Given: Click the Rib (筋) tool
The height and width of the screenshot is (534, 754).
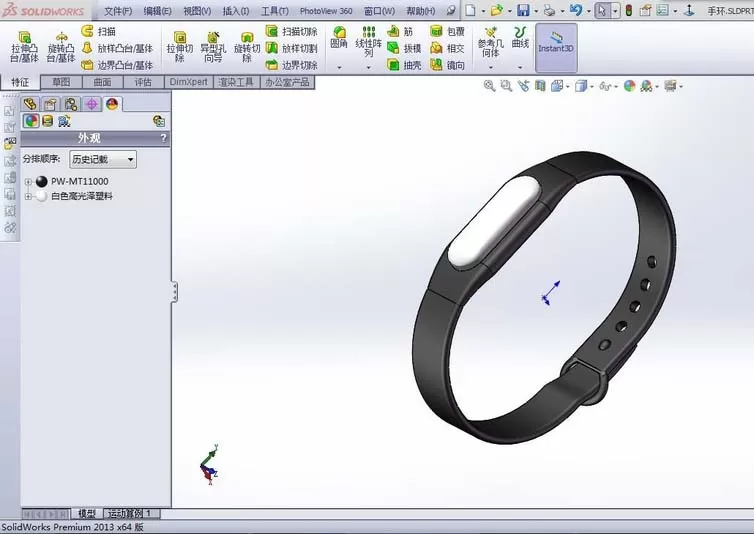Looking at the screenshot, I should tap(401, 31).
